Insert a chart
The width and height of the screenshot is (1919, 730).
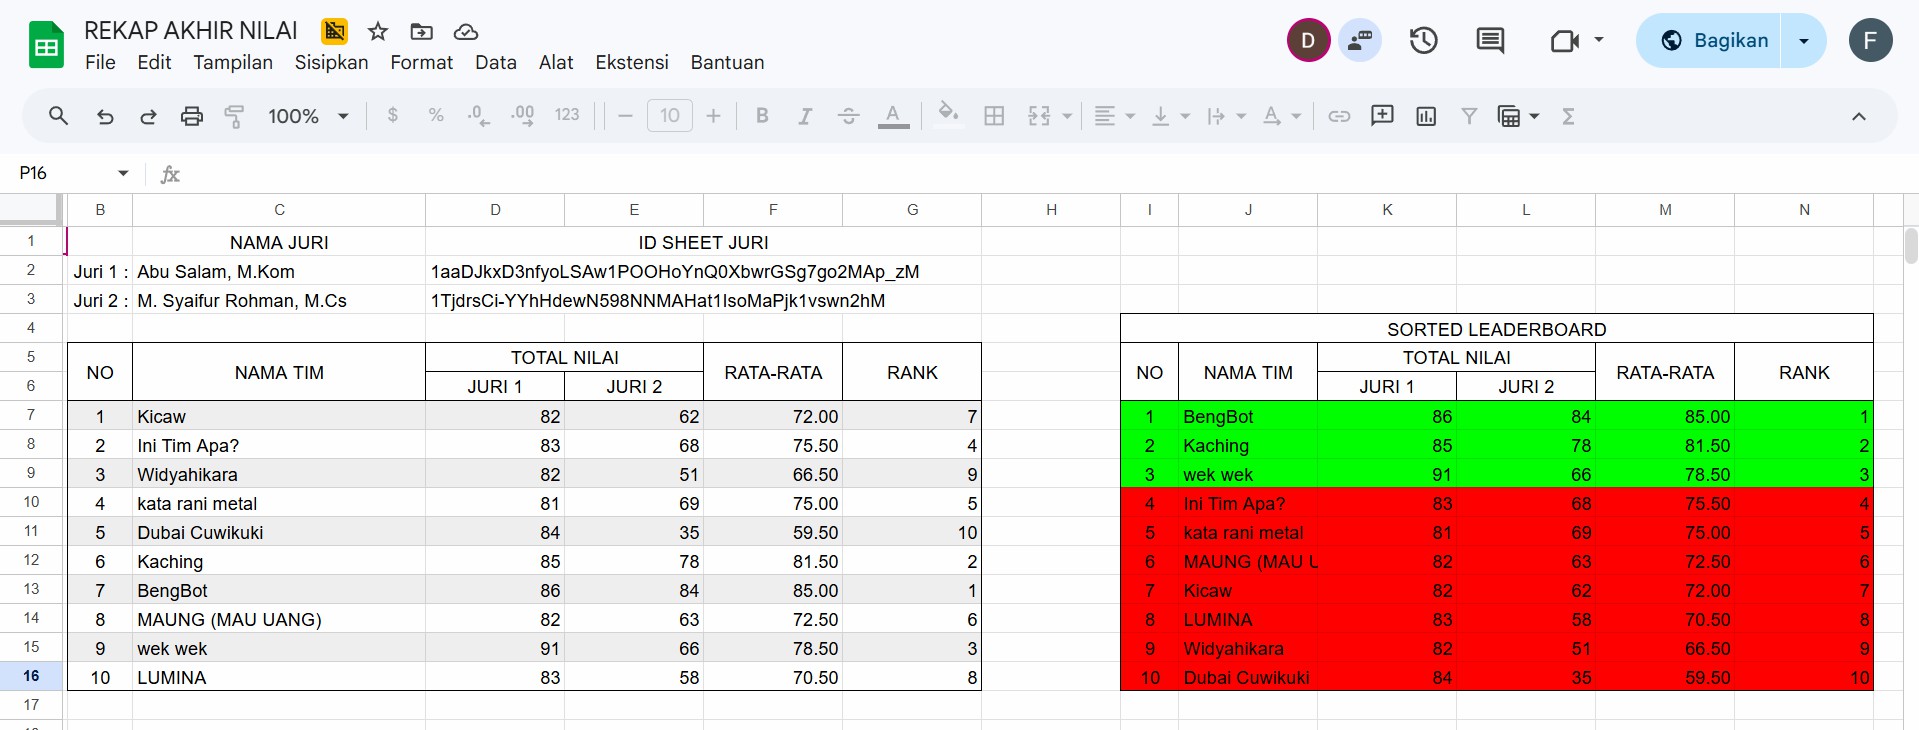coord(1426,116)
